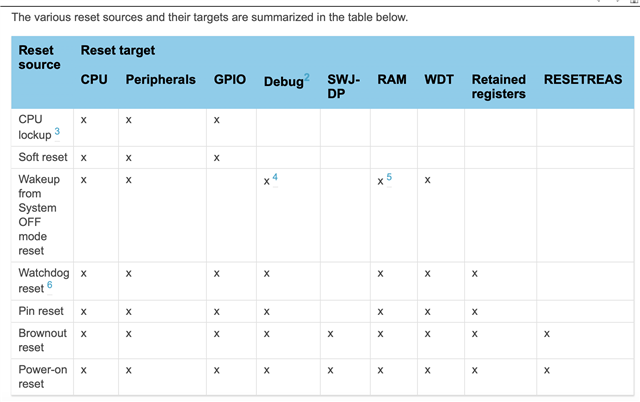Click the Retained registers header
640x402 pixels.
coord(498,87)
